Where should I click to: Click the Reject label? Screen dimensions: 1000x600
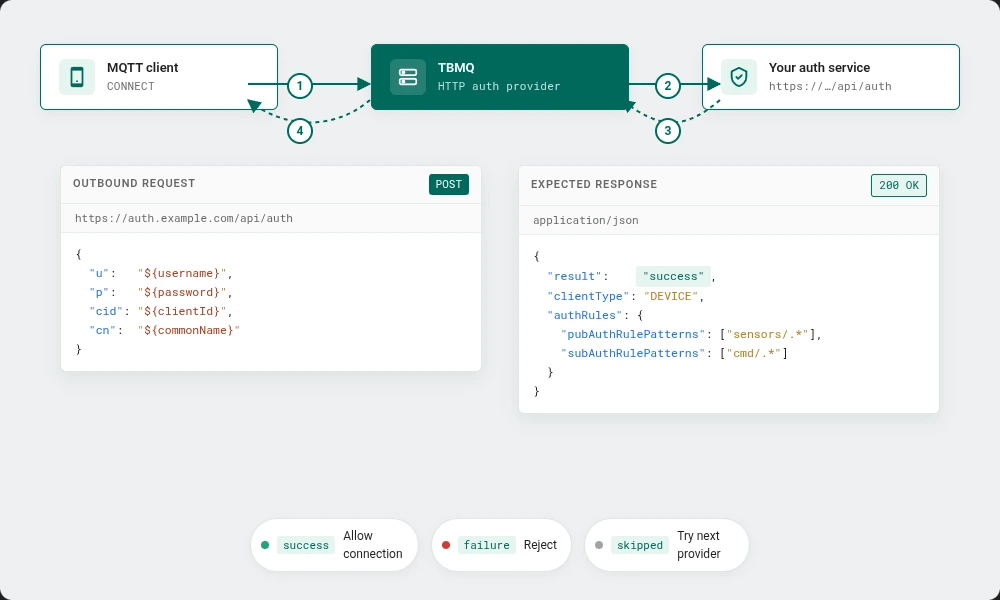(x=540, y=545)
